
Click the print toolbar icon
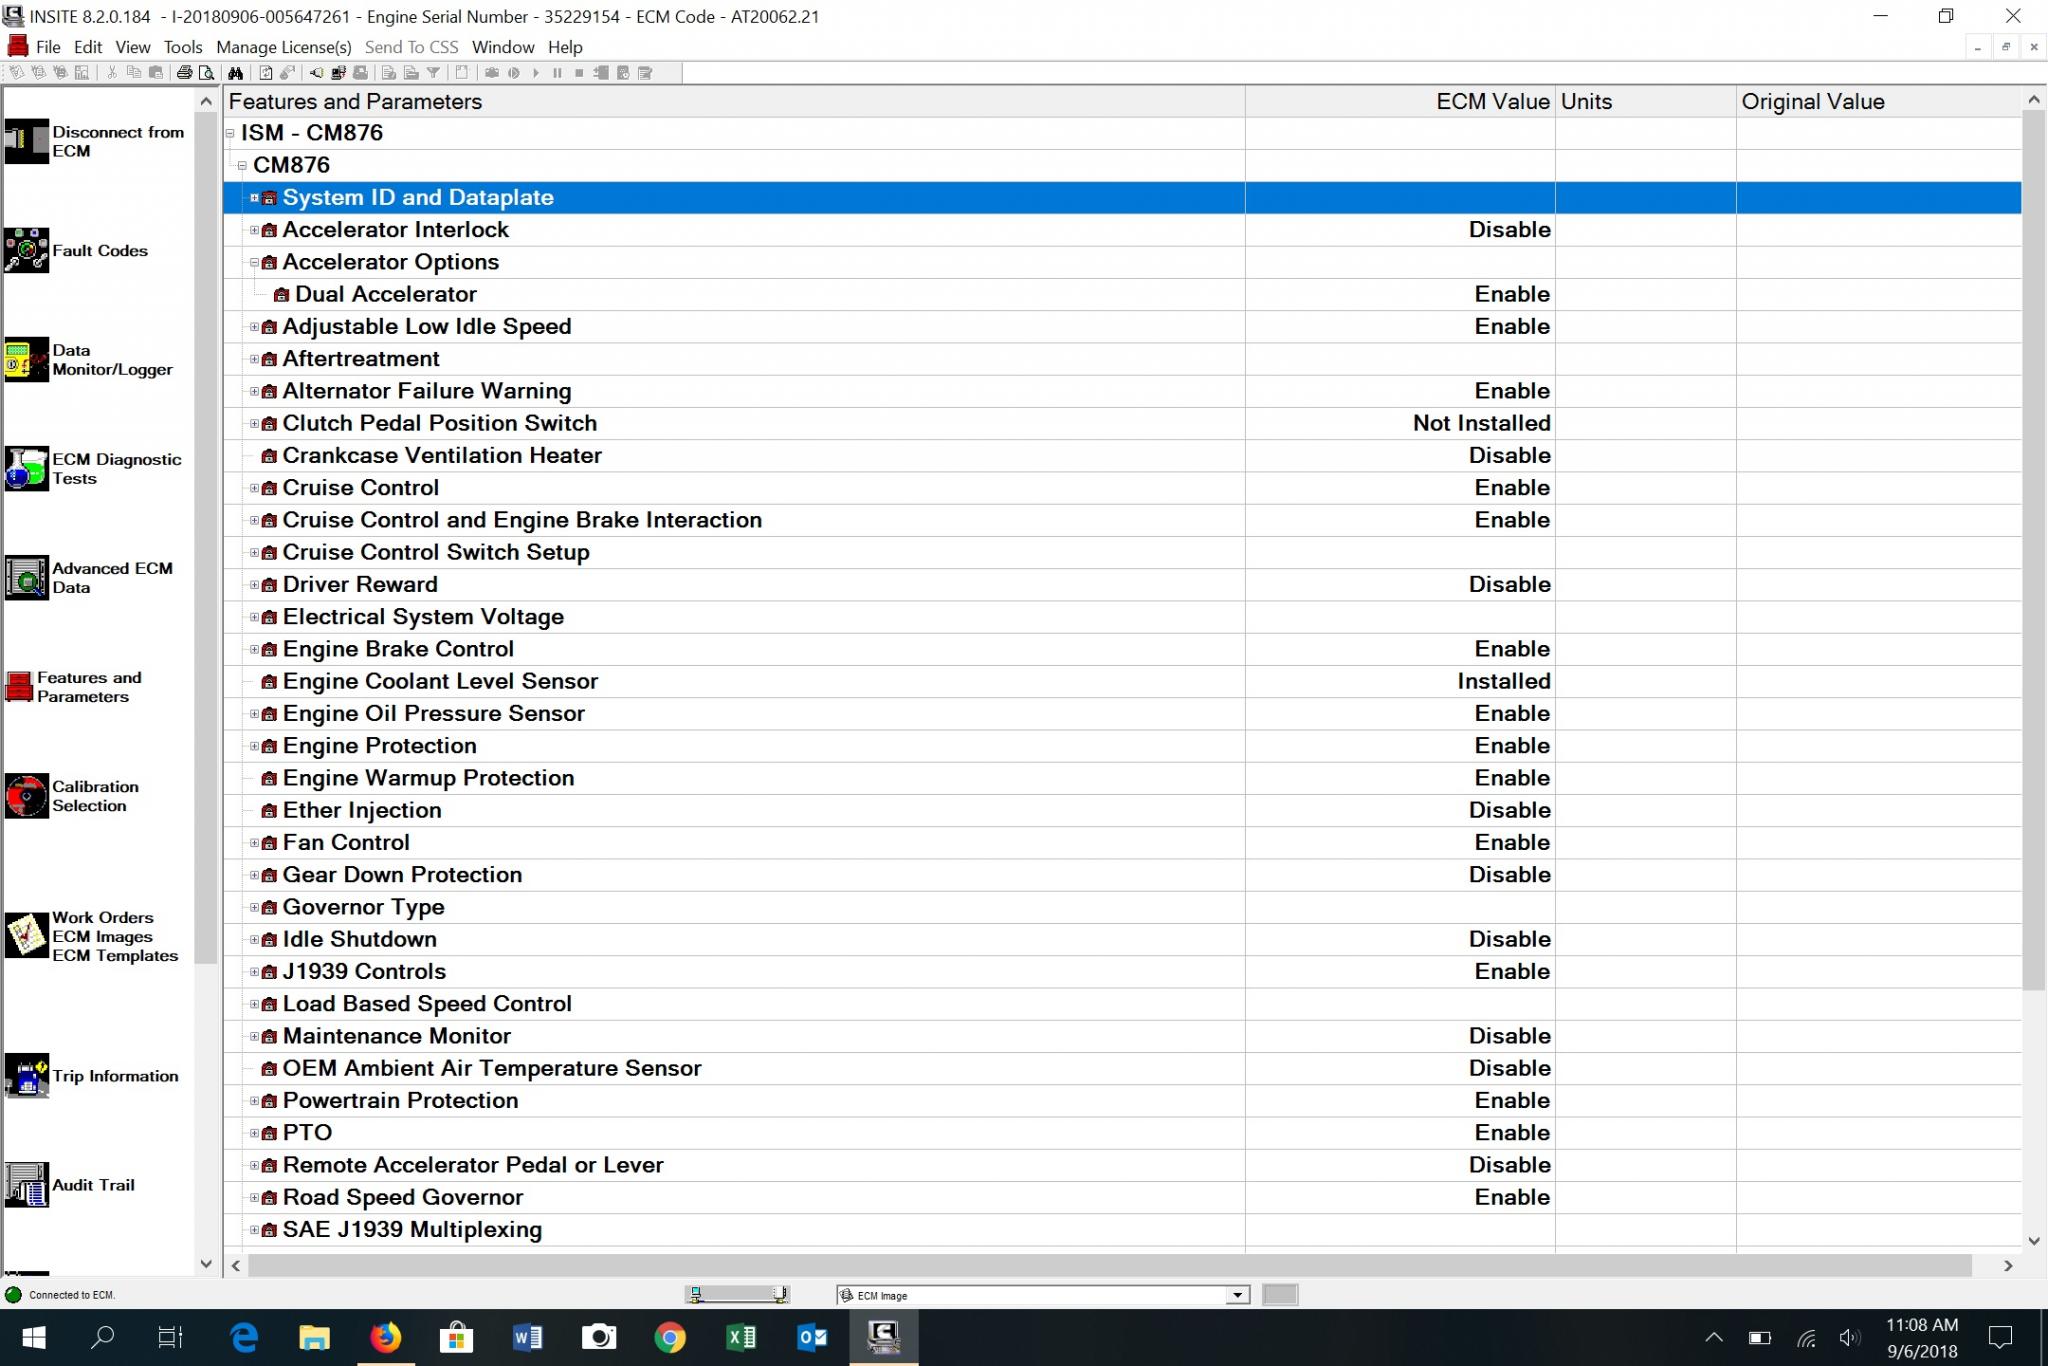tap(184, 73)
